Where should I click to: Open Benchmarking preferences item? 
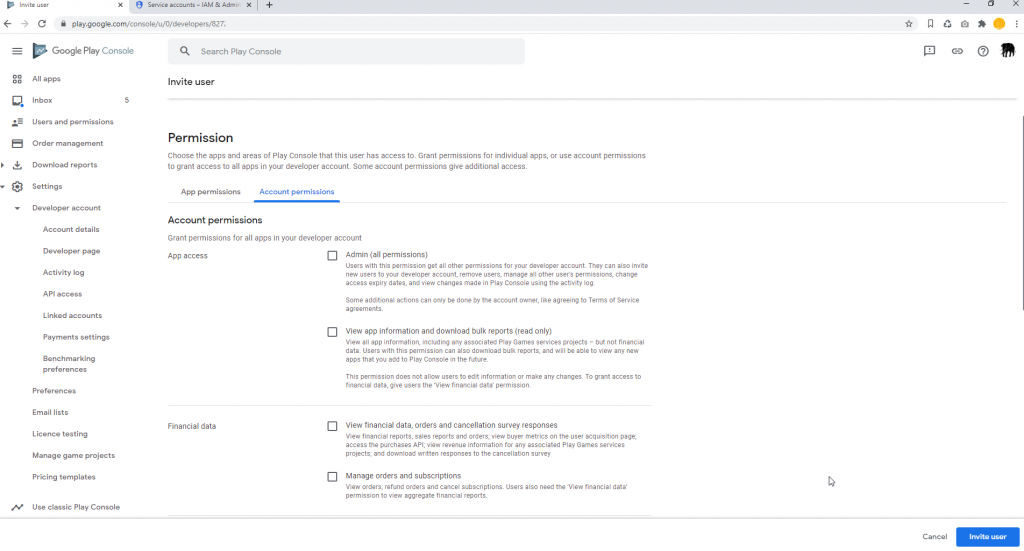click(x=69, y=364)
